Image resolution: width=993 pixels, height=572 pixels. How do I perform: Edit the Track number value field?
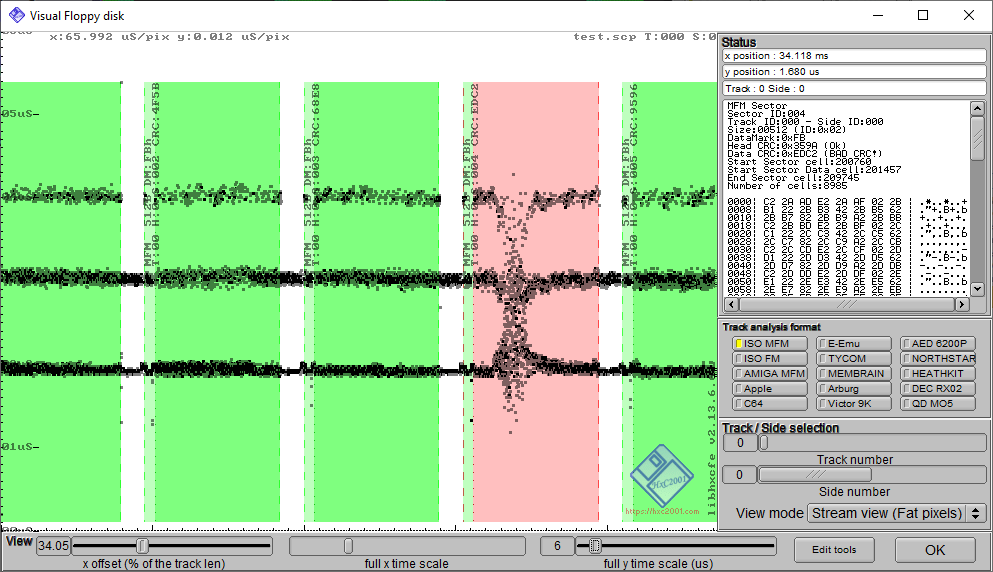[x=740, y=443]
